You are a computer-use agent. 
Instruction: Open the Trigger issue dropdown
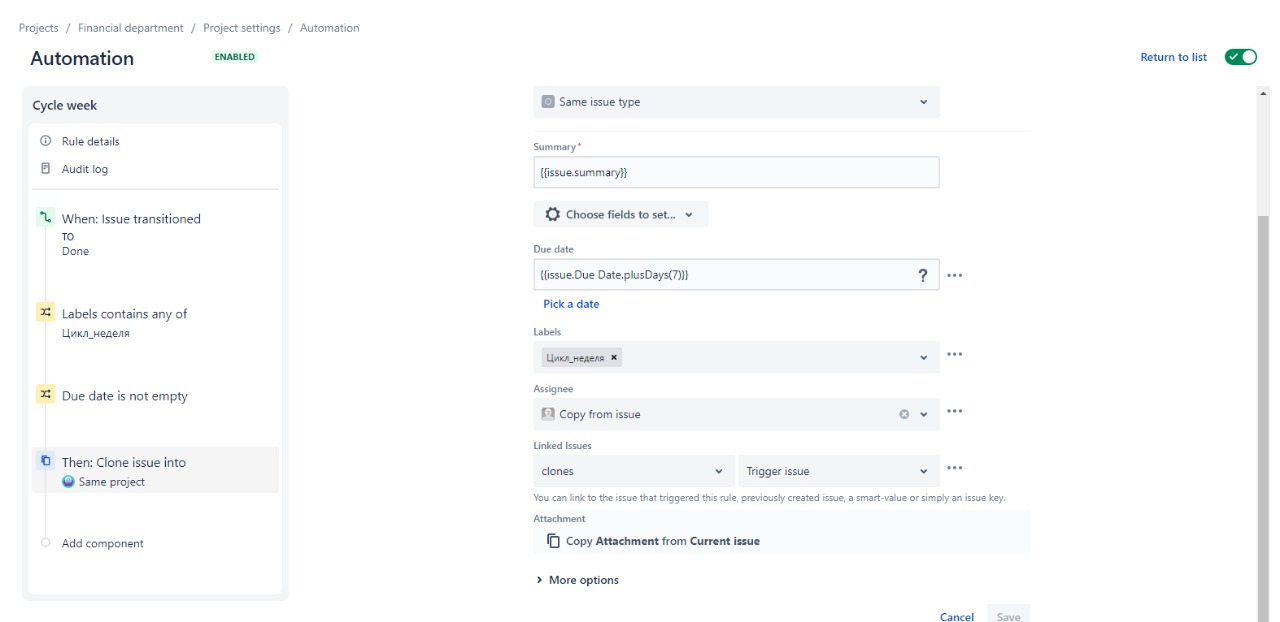coord(839,471)
